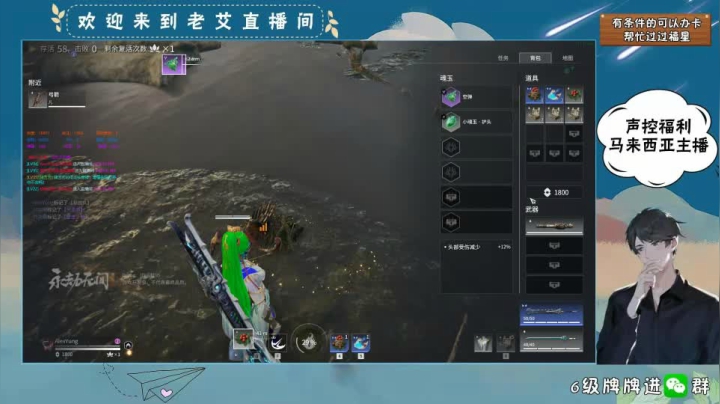This screenshot has width=720, height=404.
Task: Click the purple soul jade buff icon at top
Action: (174, 64)
